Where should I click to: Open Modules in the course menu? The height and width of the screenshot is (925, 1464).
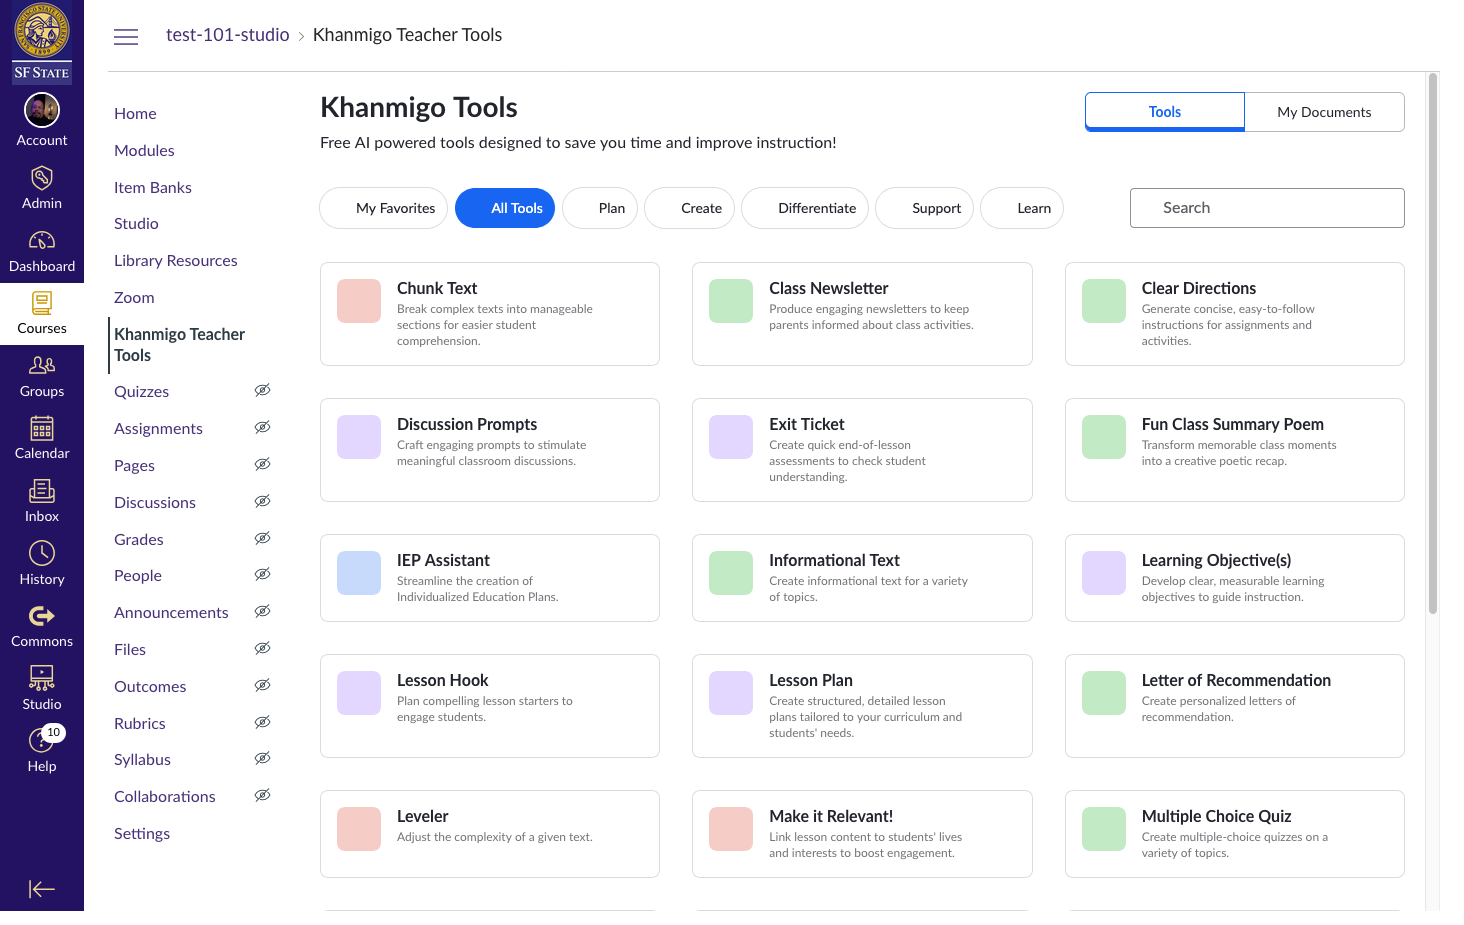[144, 151]
